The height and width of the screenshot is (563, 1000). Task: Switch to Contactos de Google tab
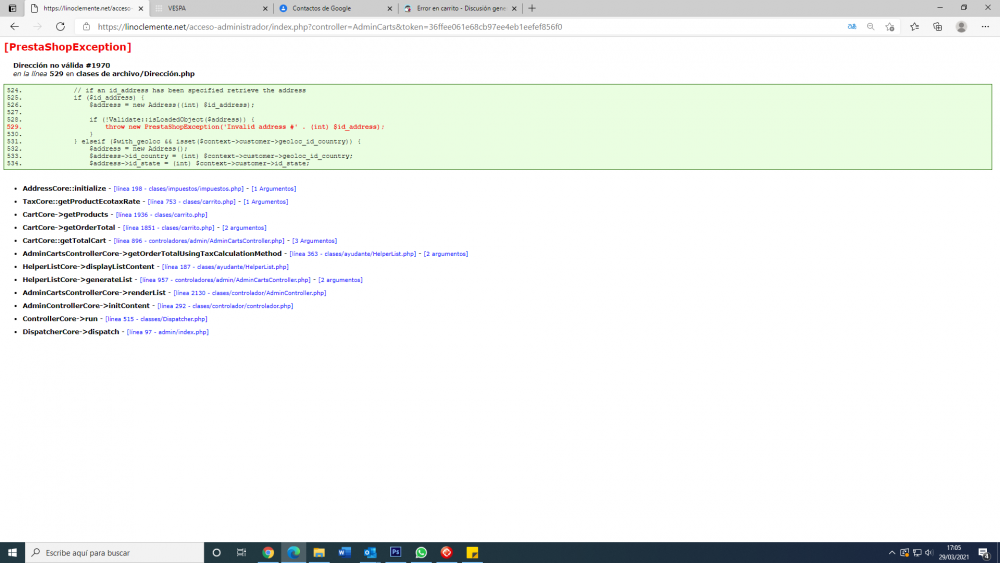point(334,8)
